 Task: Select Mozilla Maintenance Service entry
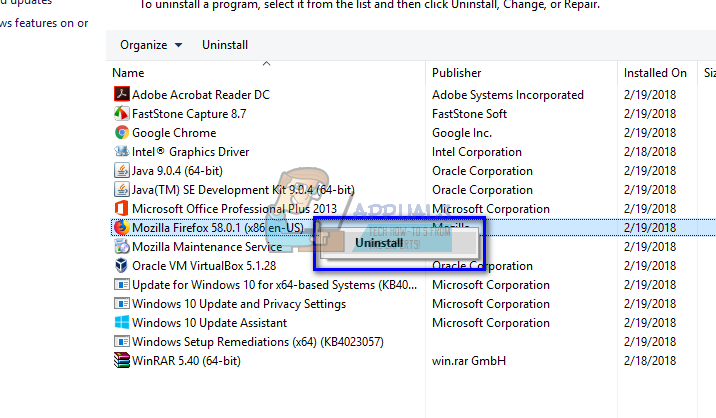[x=207, y=247]
